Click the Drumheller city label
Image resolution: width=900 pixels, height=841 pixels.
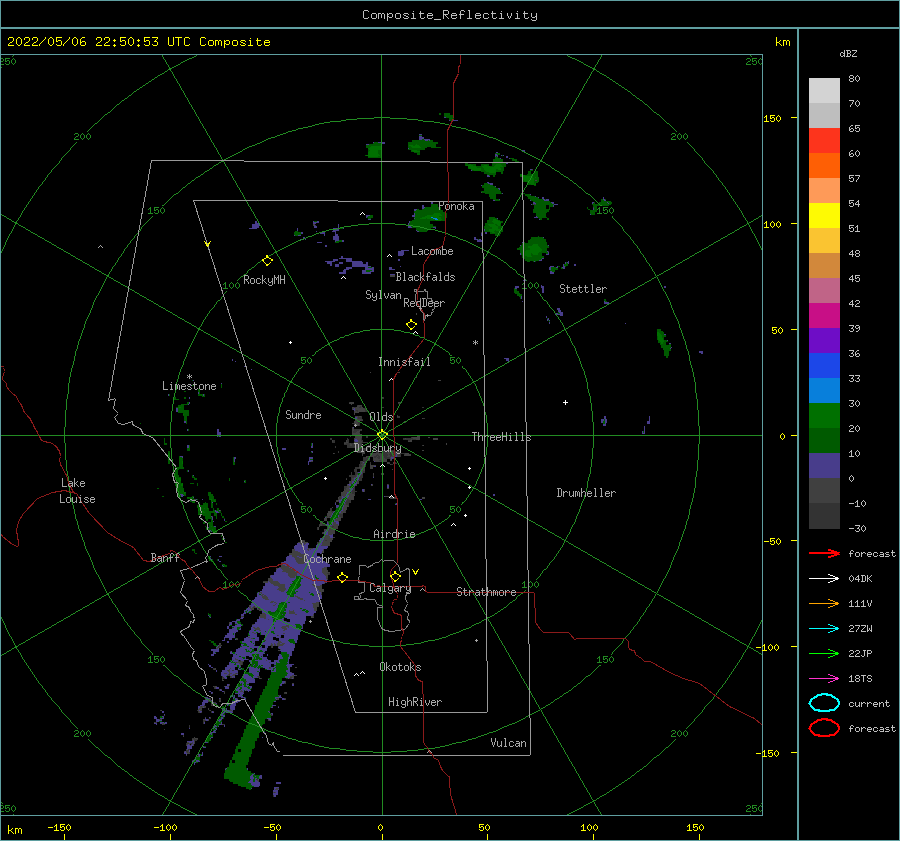point(586,493)
